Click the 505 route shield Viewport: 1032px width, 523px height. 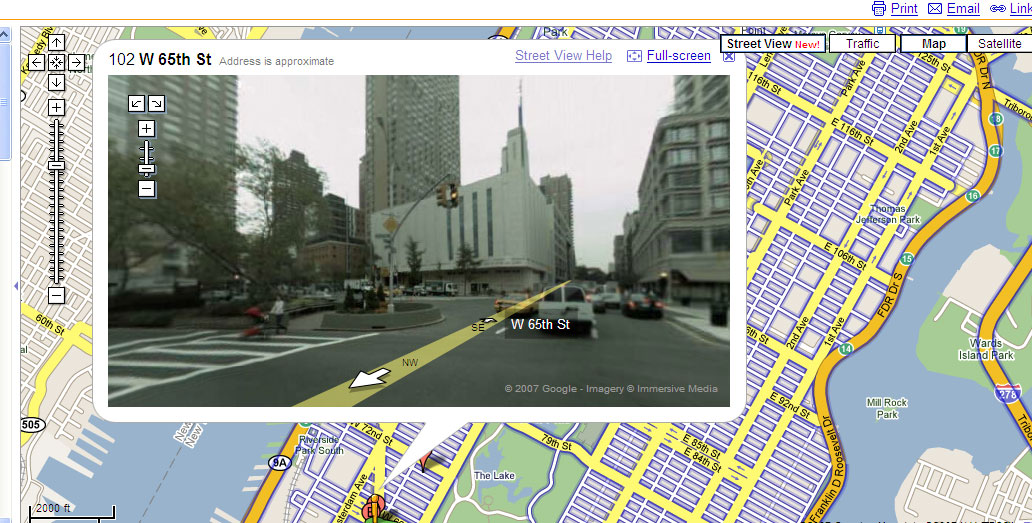click(x=31, y=424)
